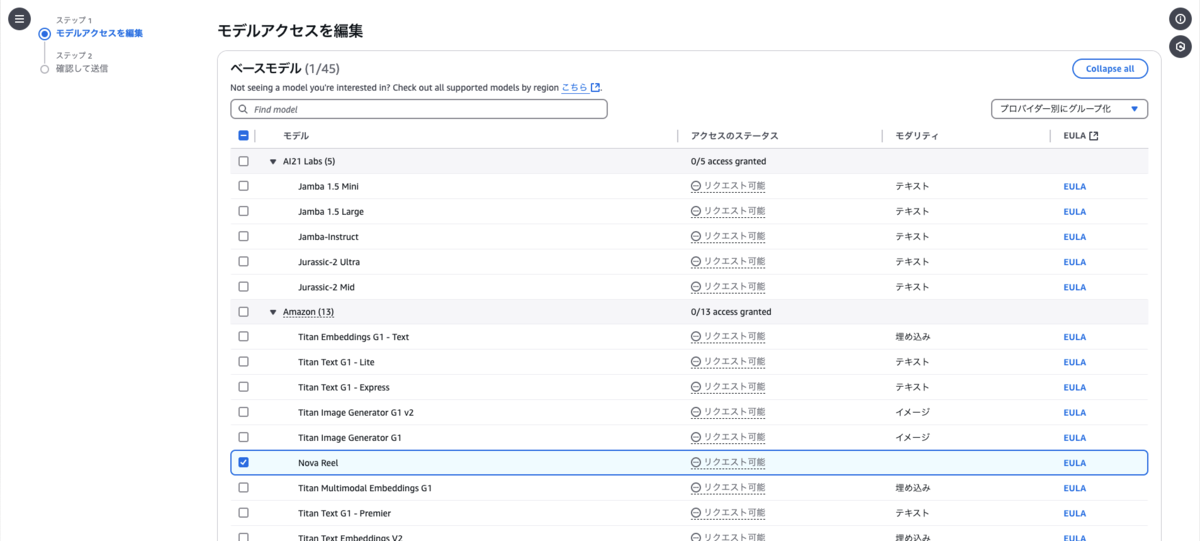
Task: Open EULA link for Titan Multimodal Embeddings G1
Action: pyautogui.click(x=1074, y=488)
